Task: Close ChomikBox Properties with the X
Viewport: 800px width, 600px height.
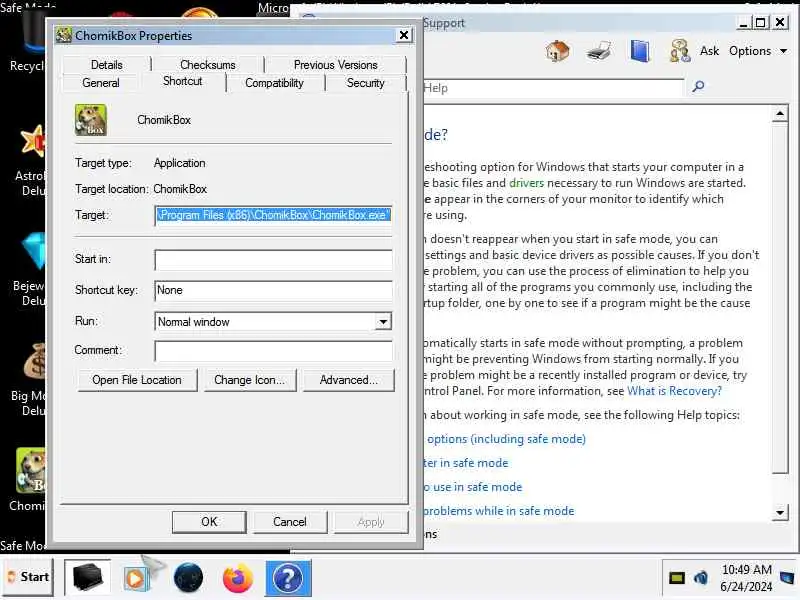Action: click(x=404, y=35)
